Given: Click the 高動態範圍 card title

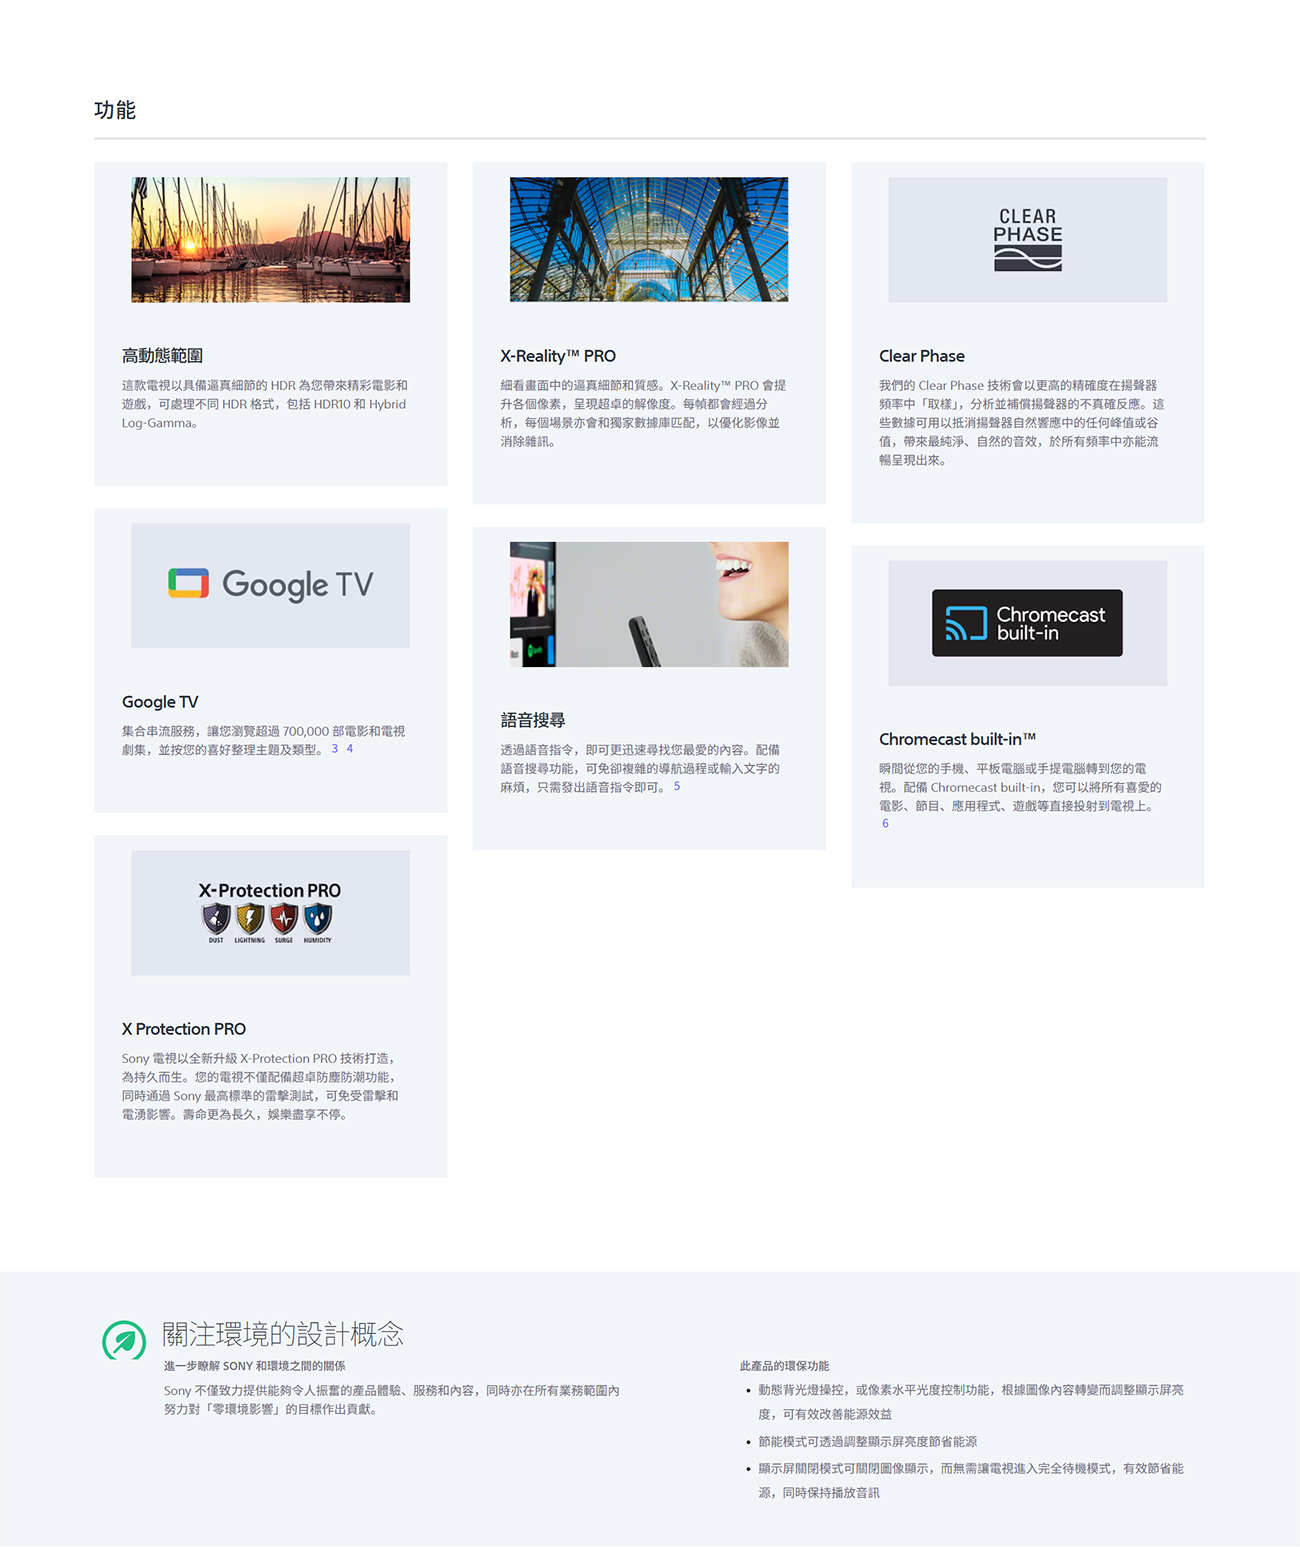Looking at the screenshot, I should pos(162,356).
